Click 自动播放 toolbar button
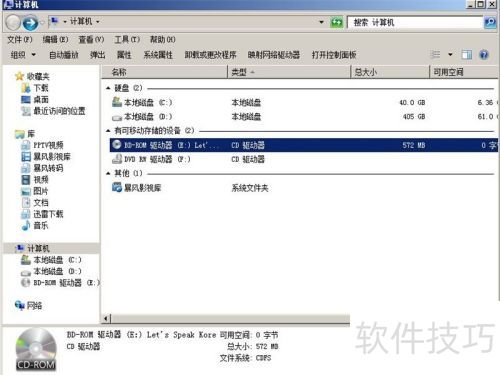Image resolution: width=500 pixels, height=375 pixels. (64, 55)
